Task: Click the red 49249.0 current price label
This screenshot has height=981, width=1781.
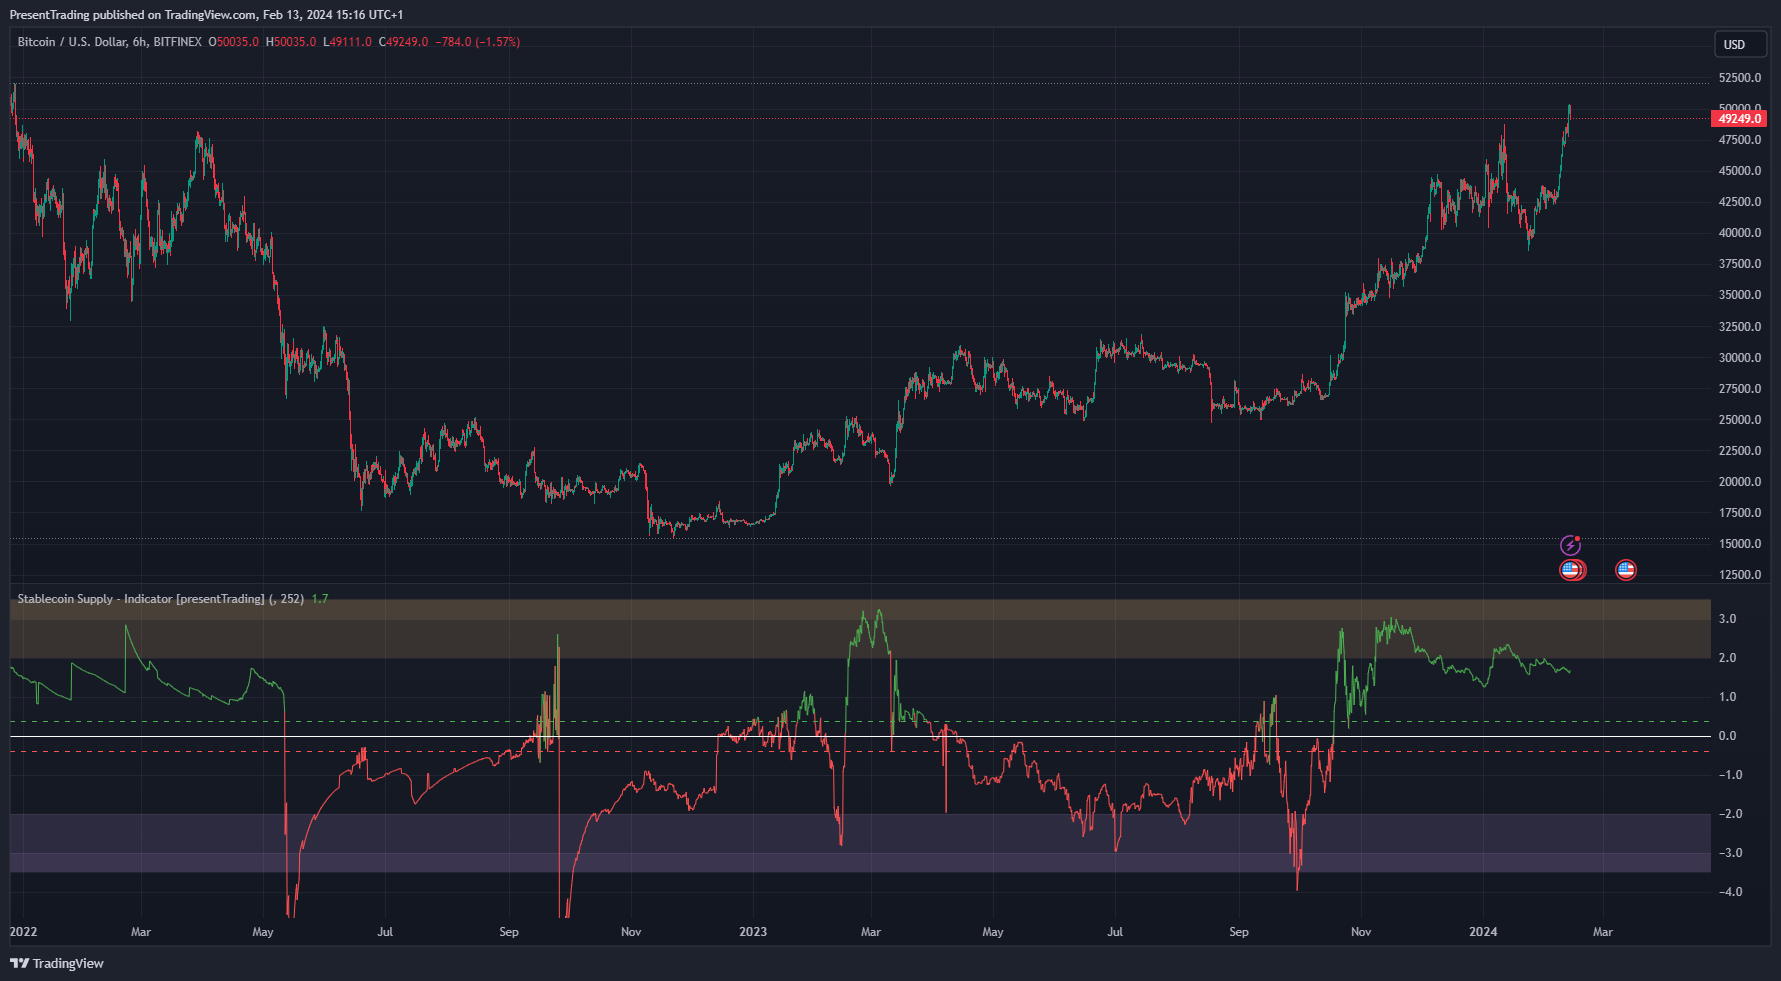Action: pos(1739,119)
